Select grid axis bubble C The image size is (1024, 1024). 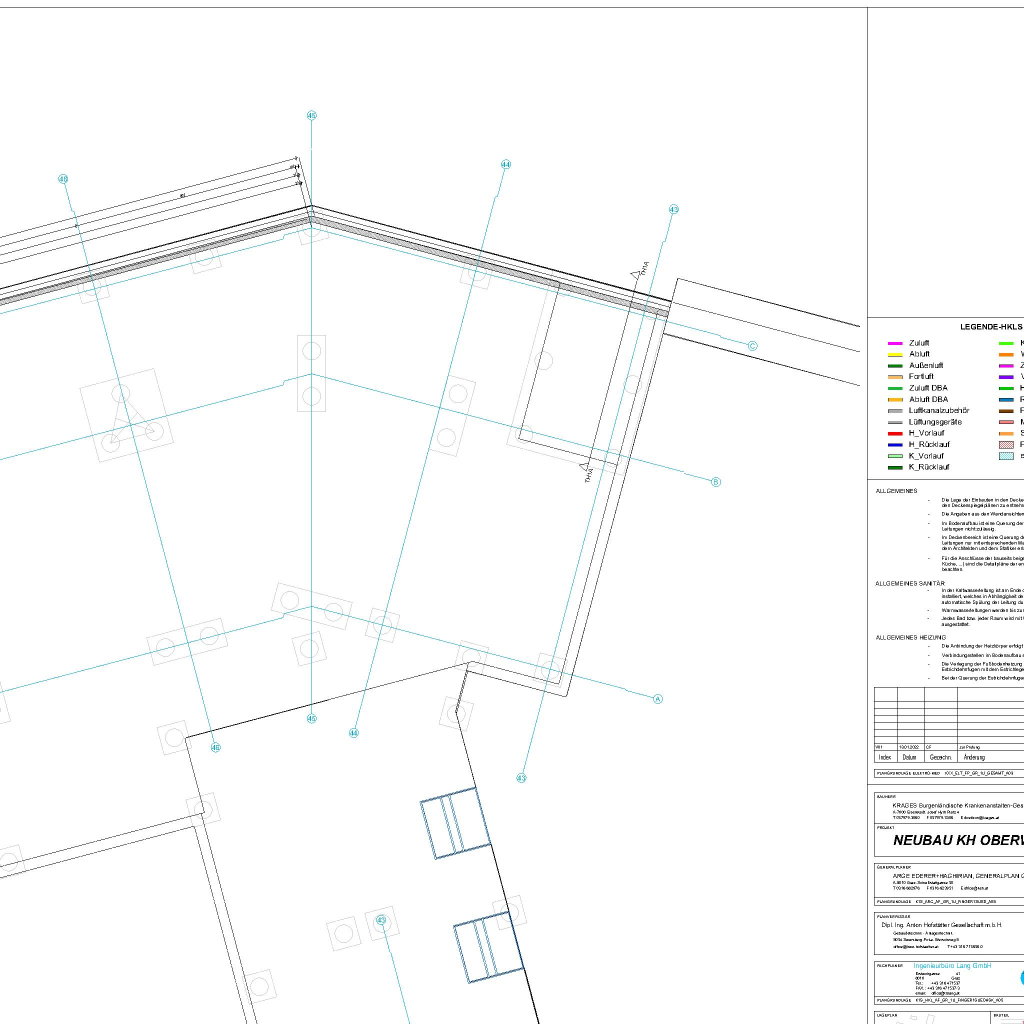click(x=752, y=346)
